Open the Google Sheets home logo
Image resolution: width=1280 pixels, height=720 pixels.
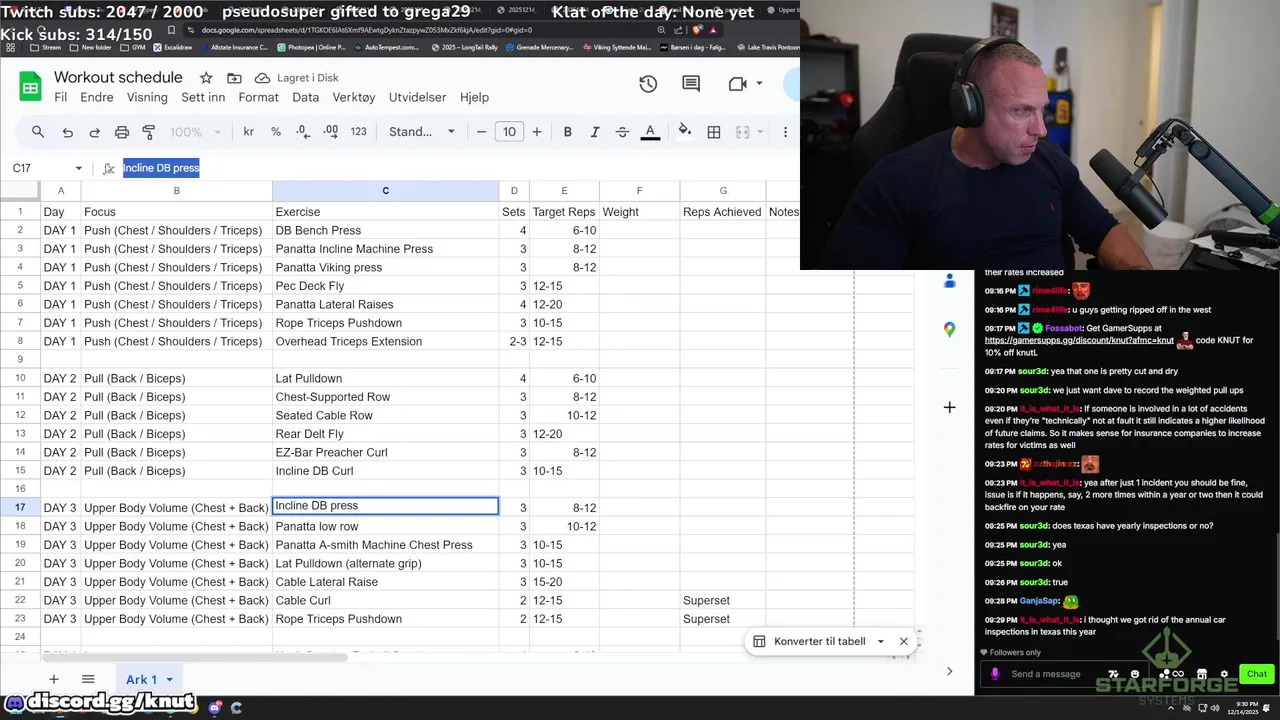click(x=30, y=87)
